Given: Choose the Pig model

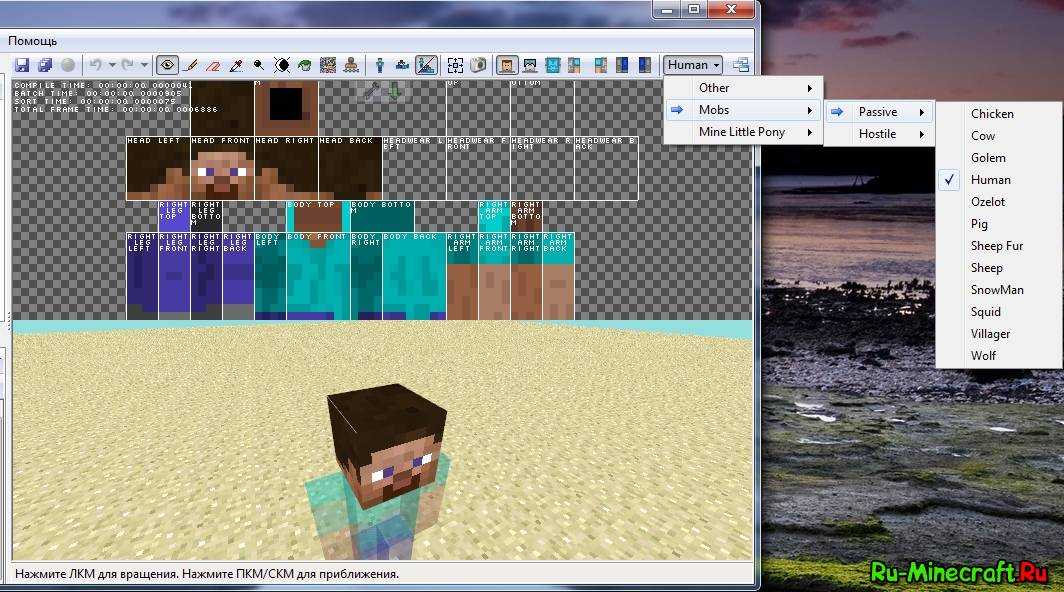Looking at the screenshot, I should (999, 223).
